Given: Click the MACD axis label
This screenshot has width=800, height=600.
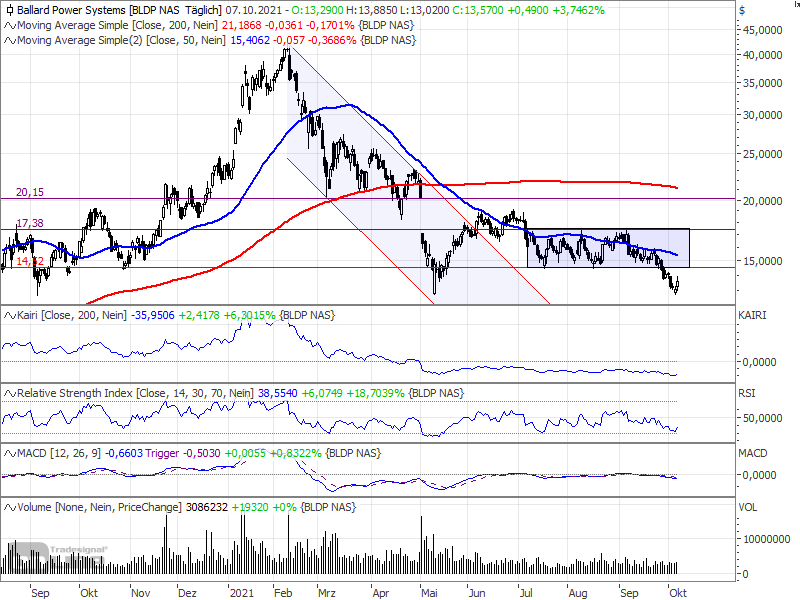Looking at the screenshot, I should coord(753,453).
